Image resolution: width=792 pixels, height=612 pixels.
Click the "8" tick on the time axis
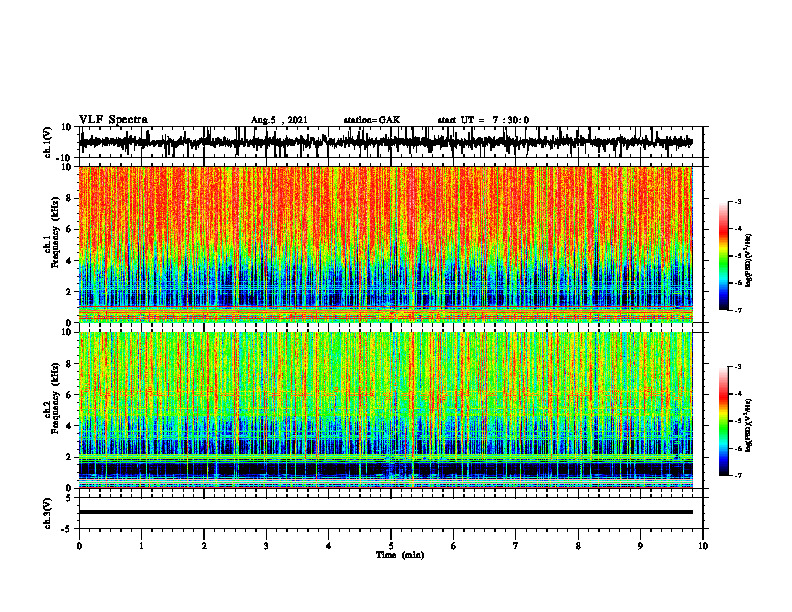coord(578,546)
